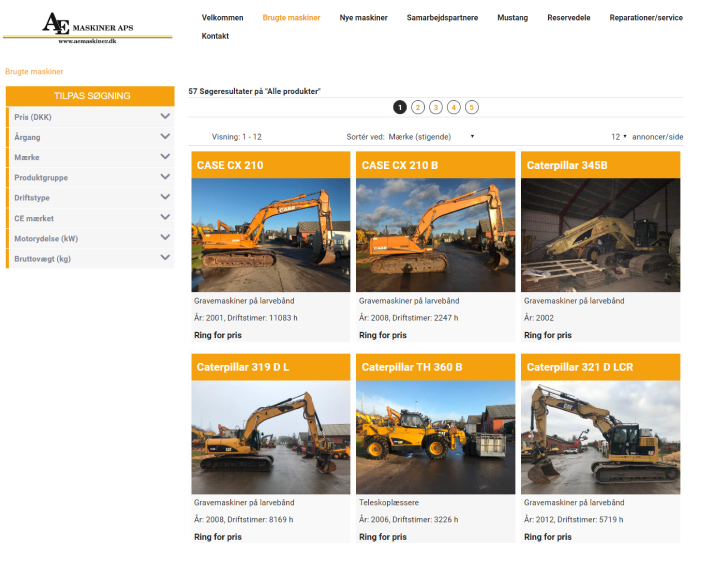Click Ring for pris under CASE CX 210
Screen dimensions: 701x571
(218, 335)
